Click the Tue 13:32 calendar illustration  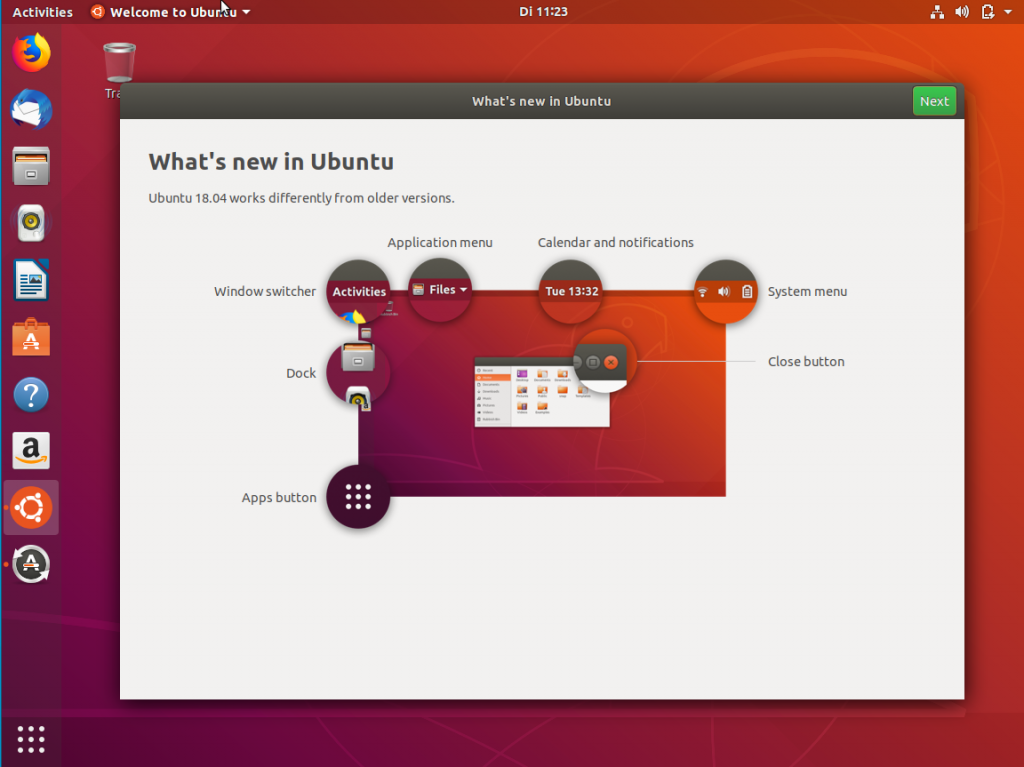point(571,291)
